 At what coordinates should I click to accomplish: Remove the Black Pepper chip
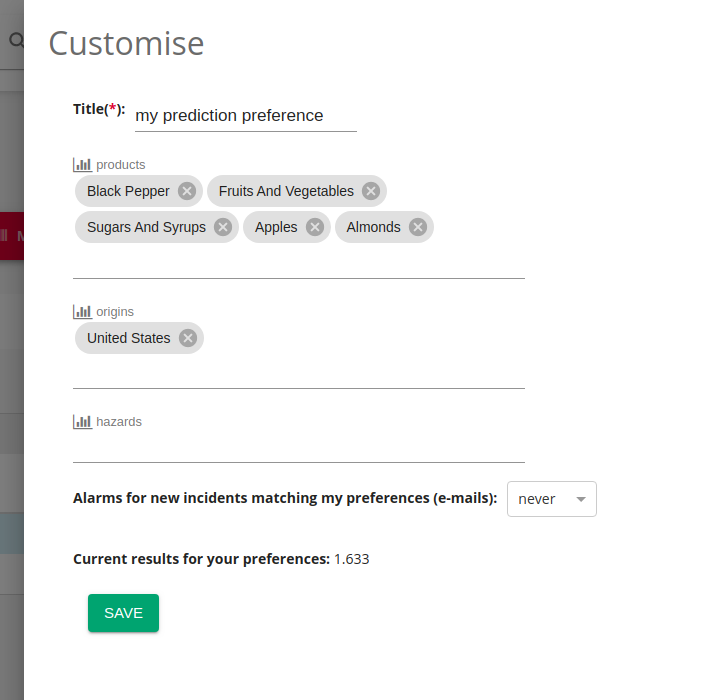(x=187, y=191)
